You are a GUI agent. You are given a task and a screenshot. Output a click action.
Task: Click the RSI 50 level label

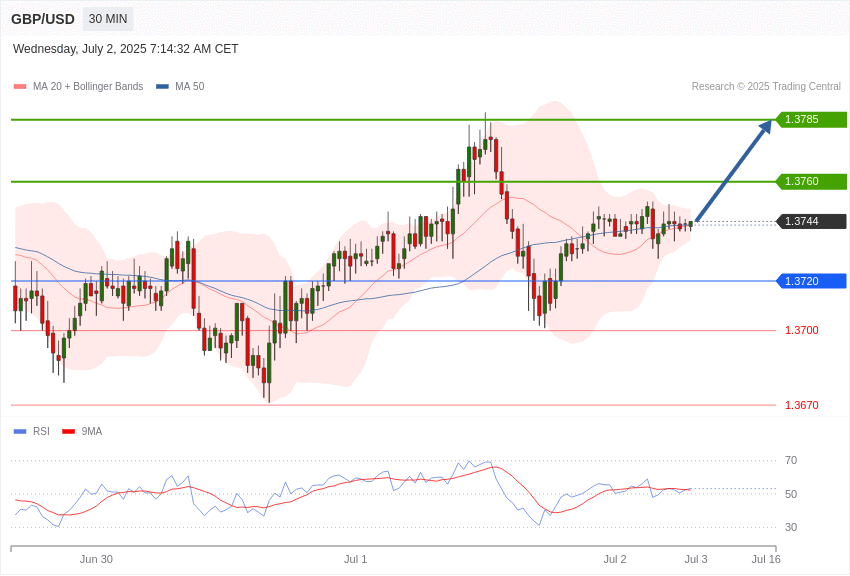[791, 494]
